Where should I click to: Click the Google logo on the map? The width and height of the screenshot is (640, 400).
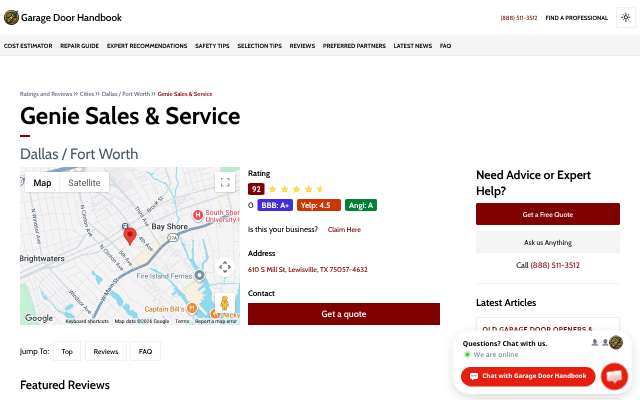[39, 318]
